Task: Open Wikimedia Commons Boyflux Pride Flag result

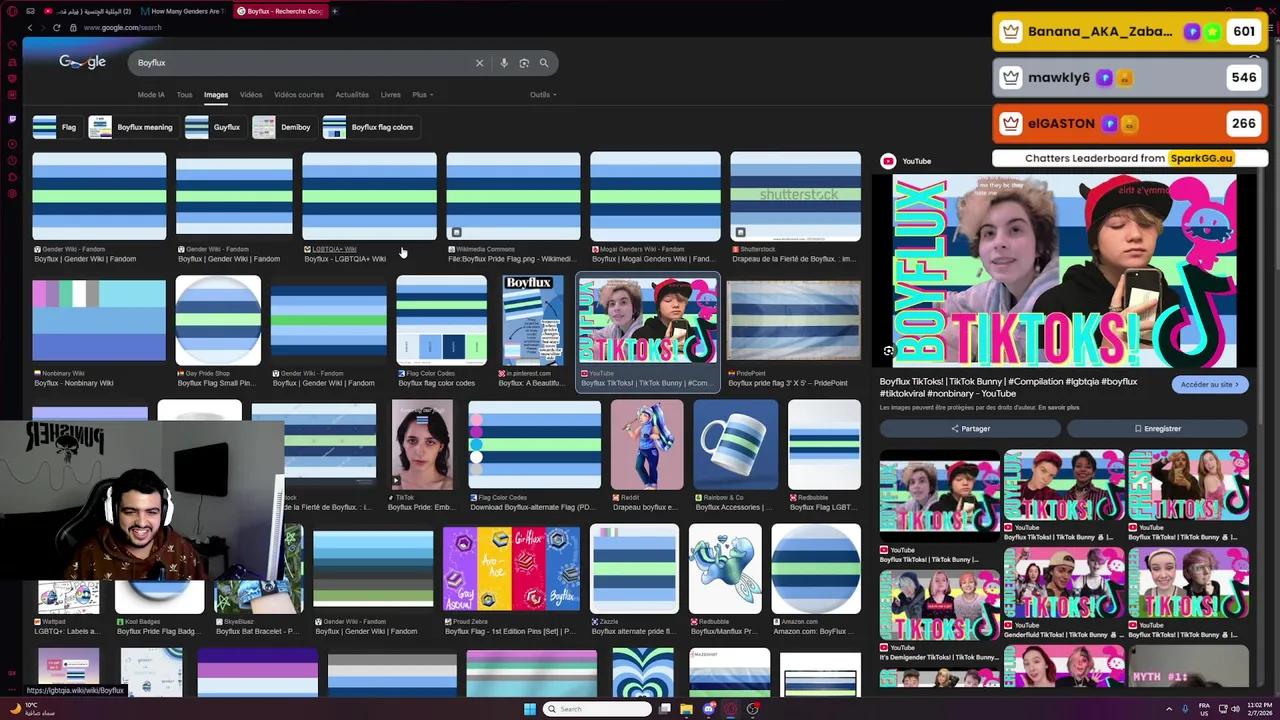Action: tap(513, 196)
